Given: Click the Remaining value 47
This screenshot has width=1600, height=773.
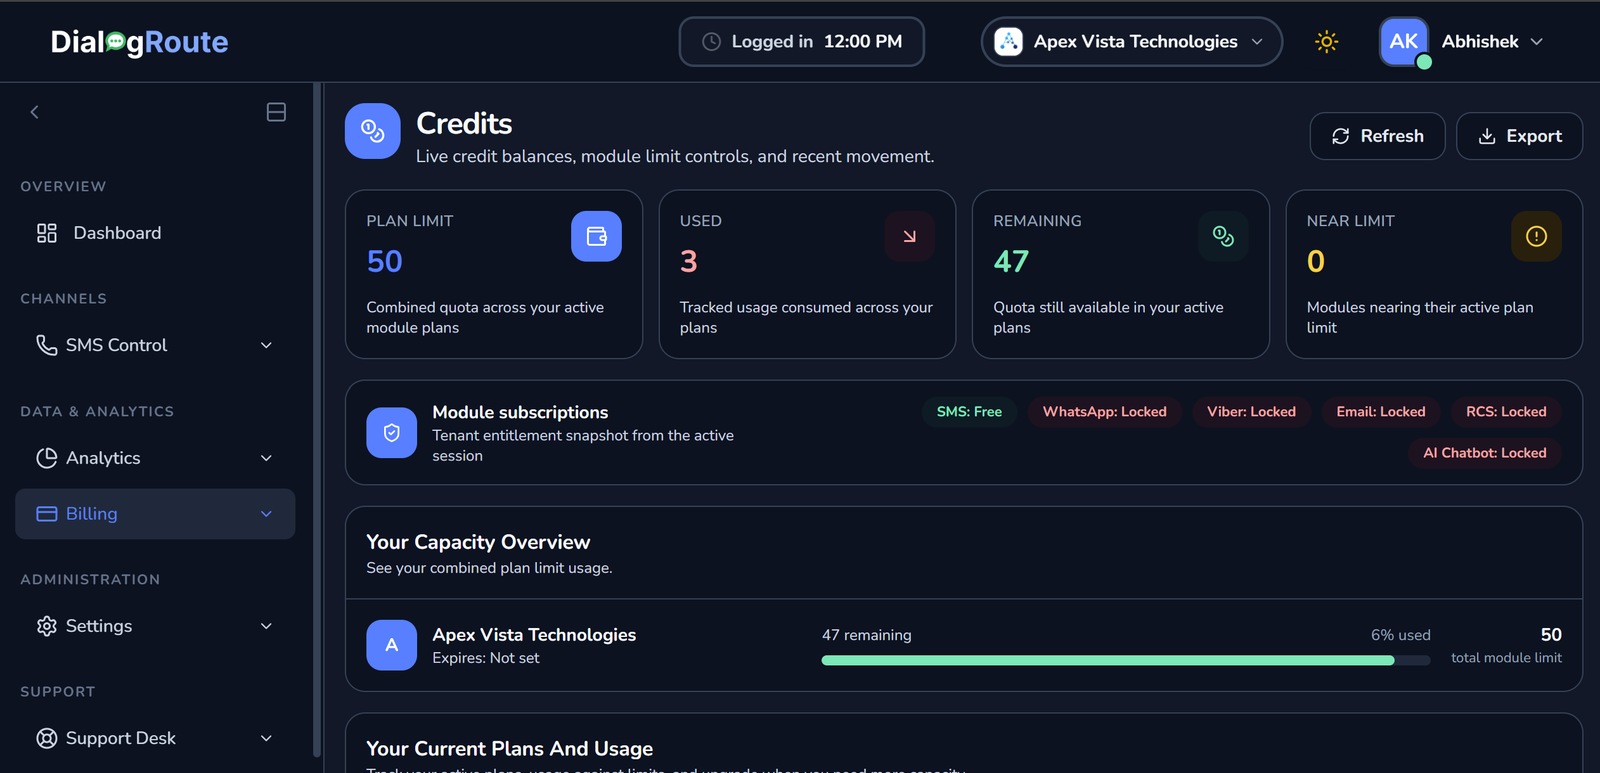Looking at the screenshot, I should [1011, 262].
